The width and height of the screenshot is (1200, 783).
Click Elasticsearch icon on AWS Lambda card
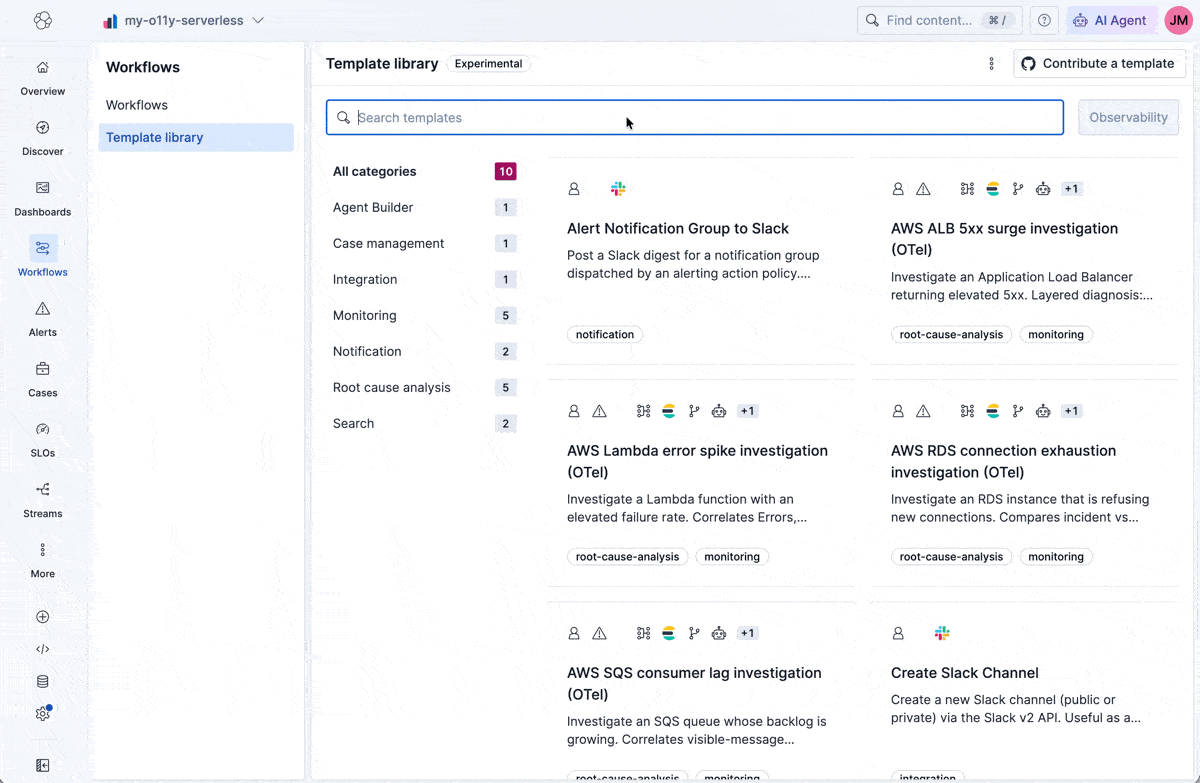pos(668,411)
